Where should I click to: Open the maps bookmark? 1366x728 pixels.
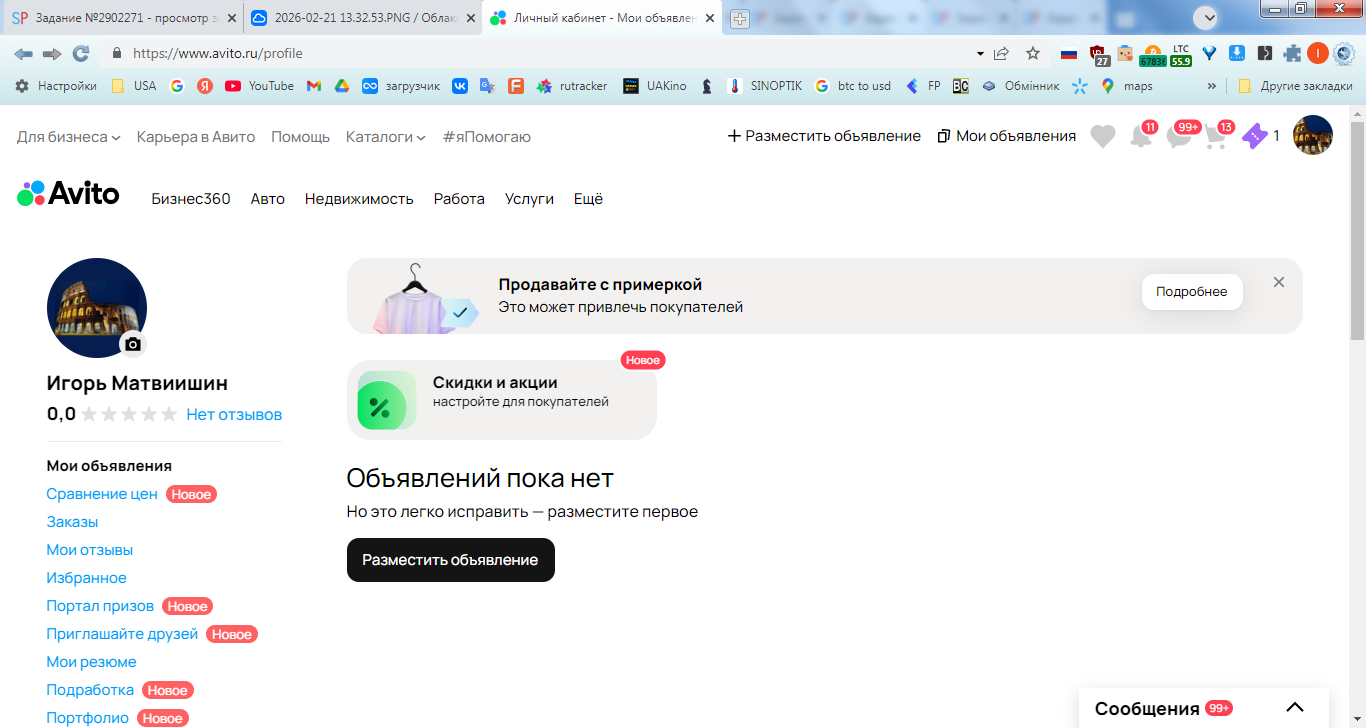click(1127, 86)
